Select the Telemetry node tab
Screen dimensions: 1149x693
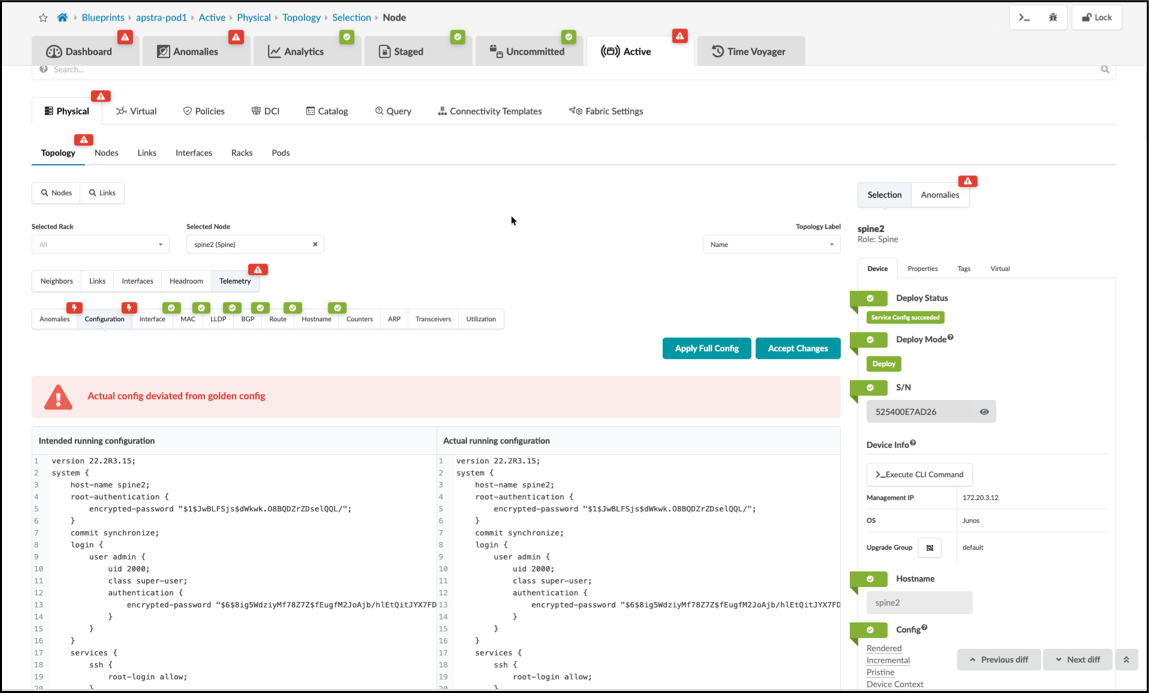(234, 281)
